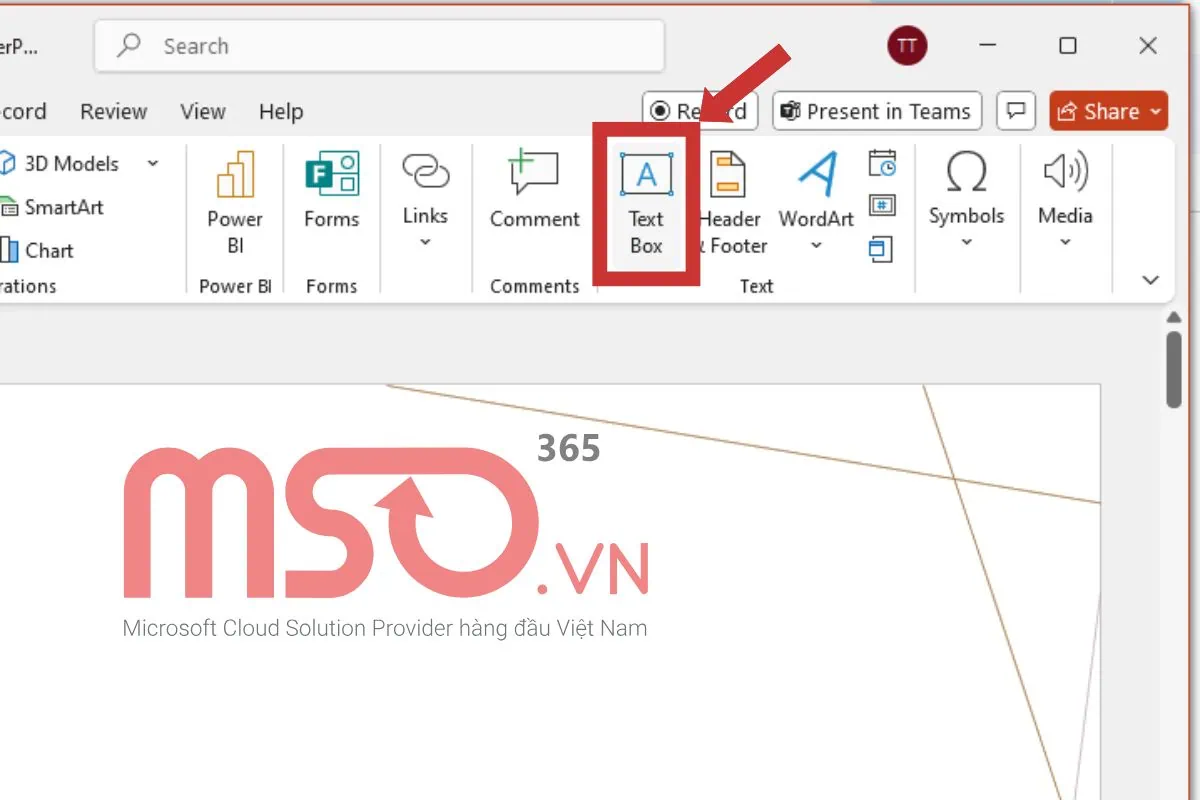
Task: Open the View tab
Action: tap(202, 111)
